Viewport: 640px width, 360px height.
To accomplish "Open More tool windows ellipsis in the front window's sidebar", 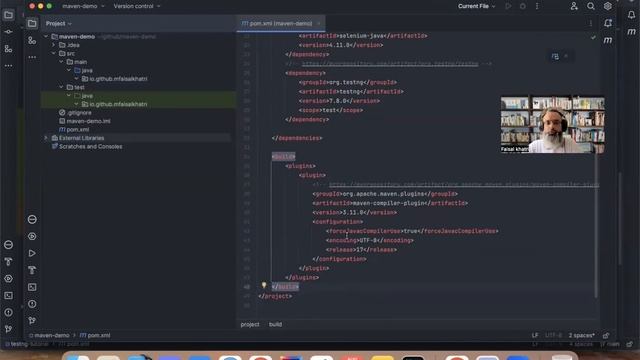I will tap(32, 57).
